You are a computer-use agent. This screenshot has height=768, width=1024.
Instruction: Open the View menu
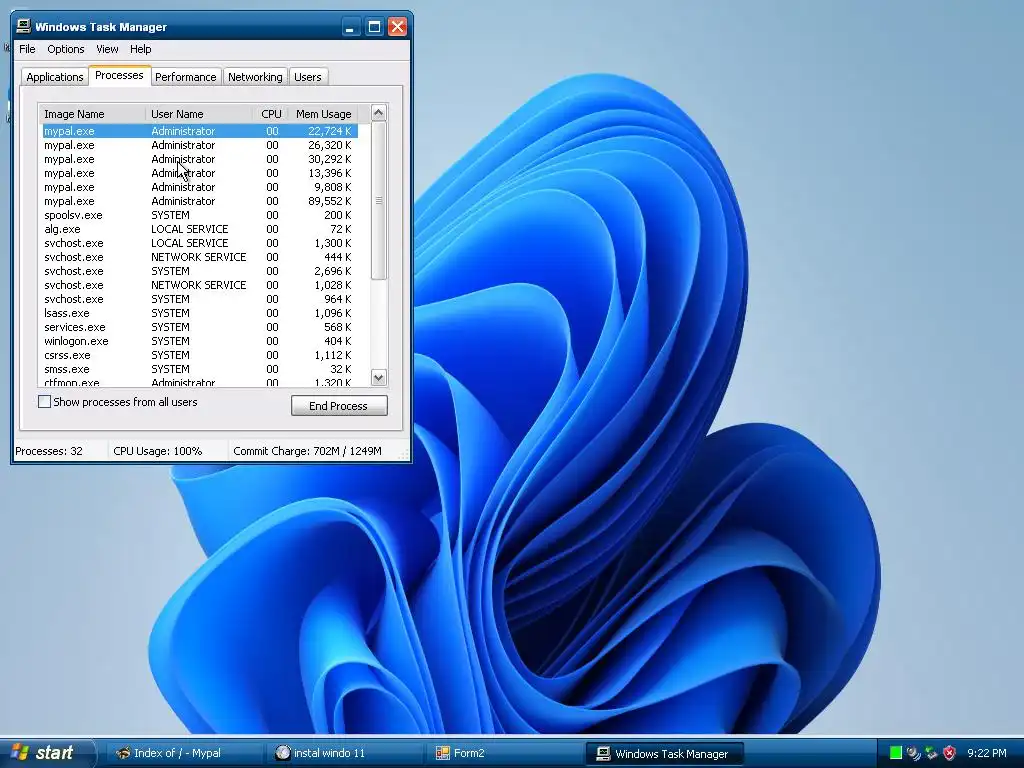tap(107, 49)
